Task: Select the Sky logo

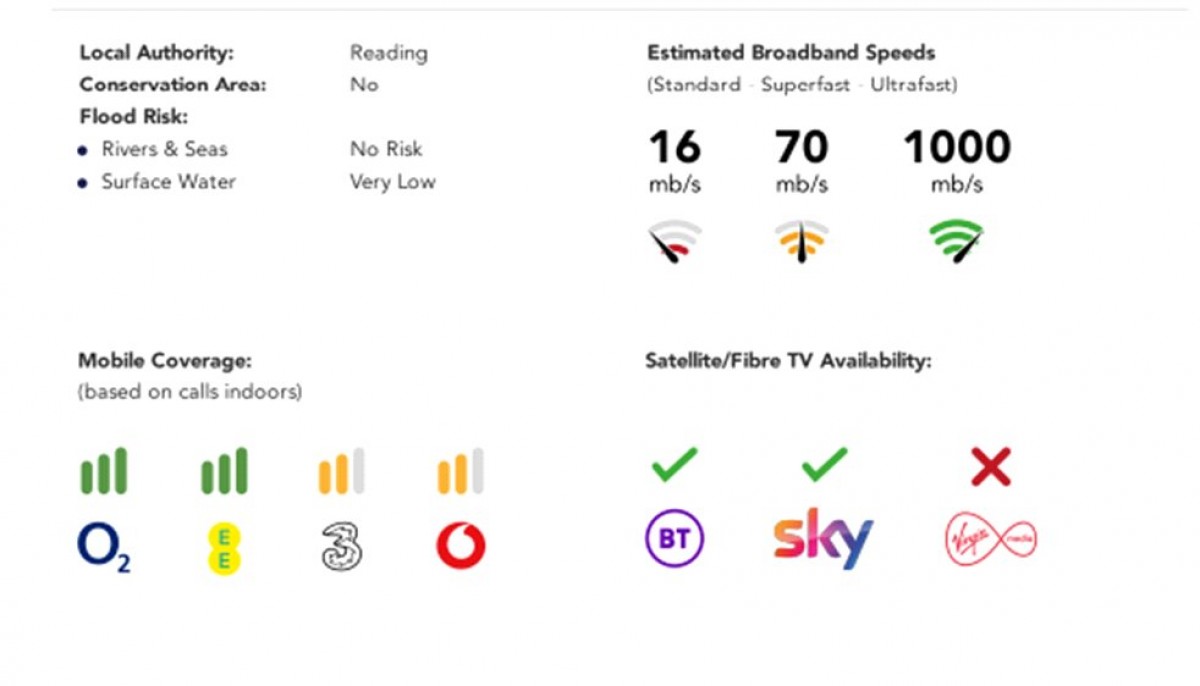Action: 823,539
